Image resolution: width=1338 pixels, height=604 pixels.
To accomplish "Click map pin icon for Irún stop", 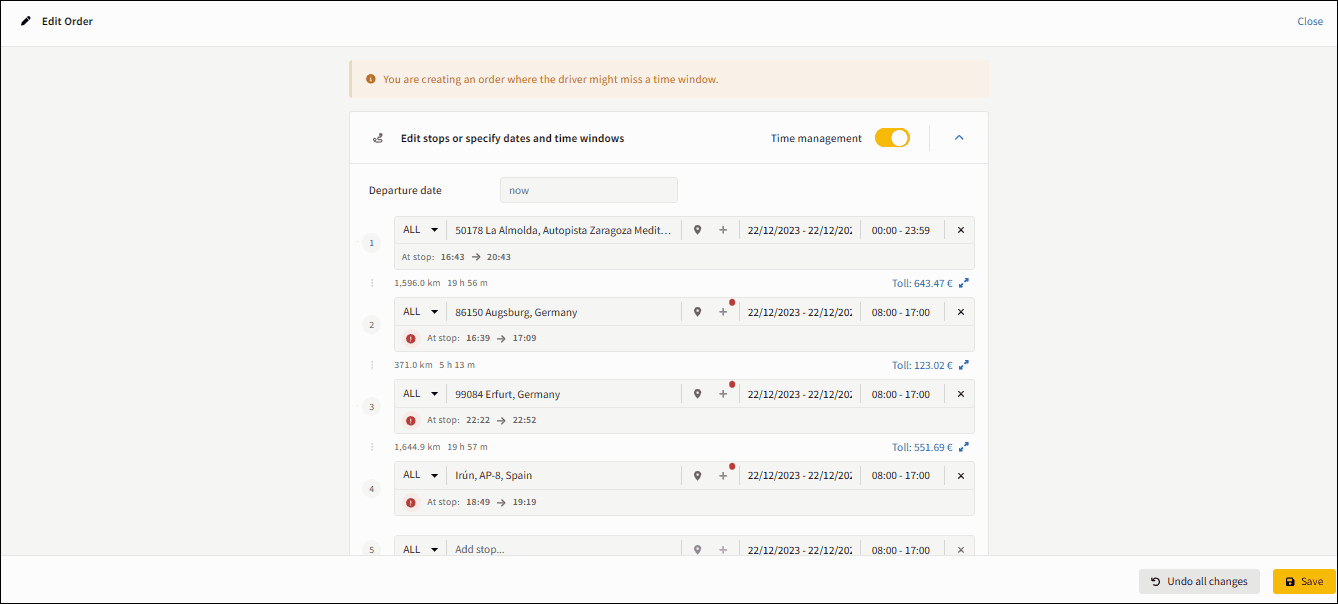I will [698, 476].
